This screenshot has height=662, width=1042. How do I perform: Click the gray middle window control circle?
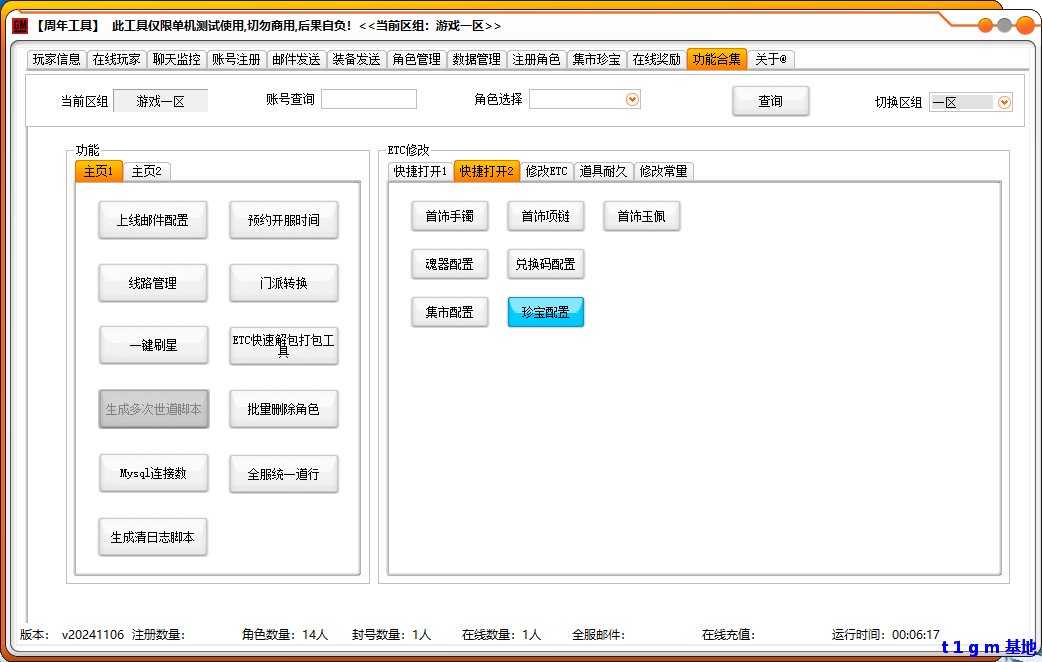click(1005, 25)
